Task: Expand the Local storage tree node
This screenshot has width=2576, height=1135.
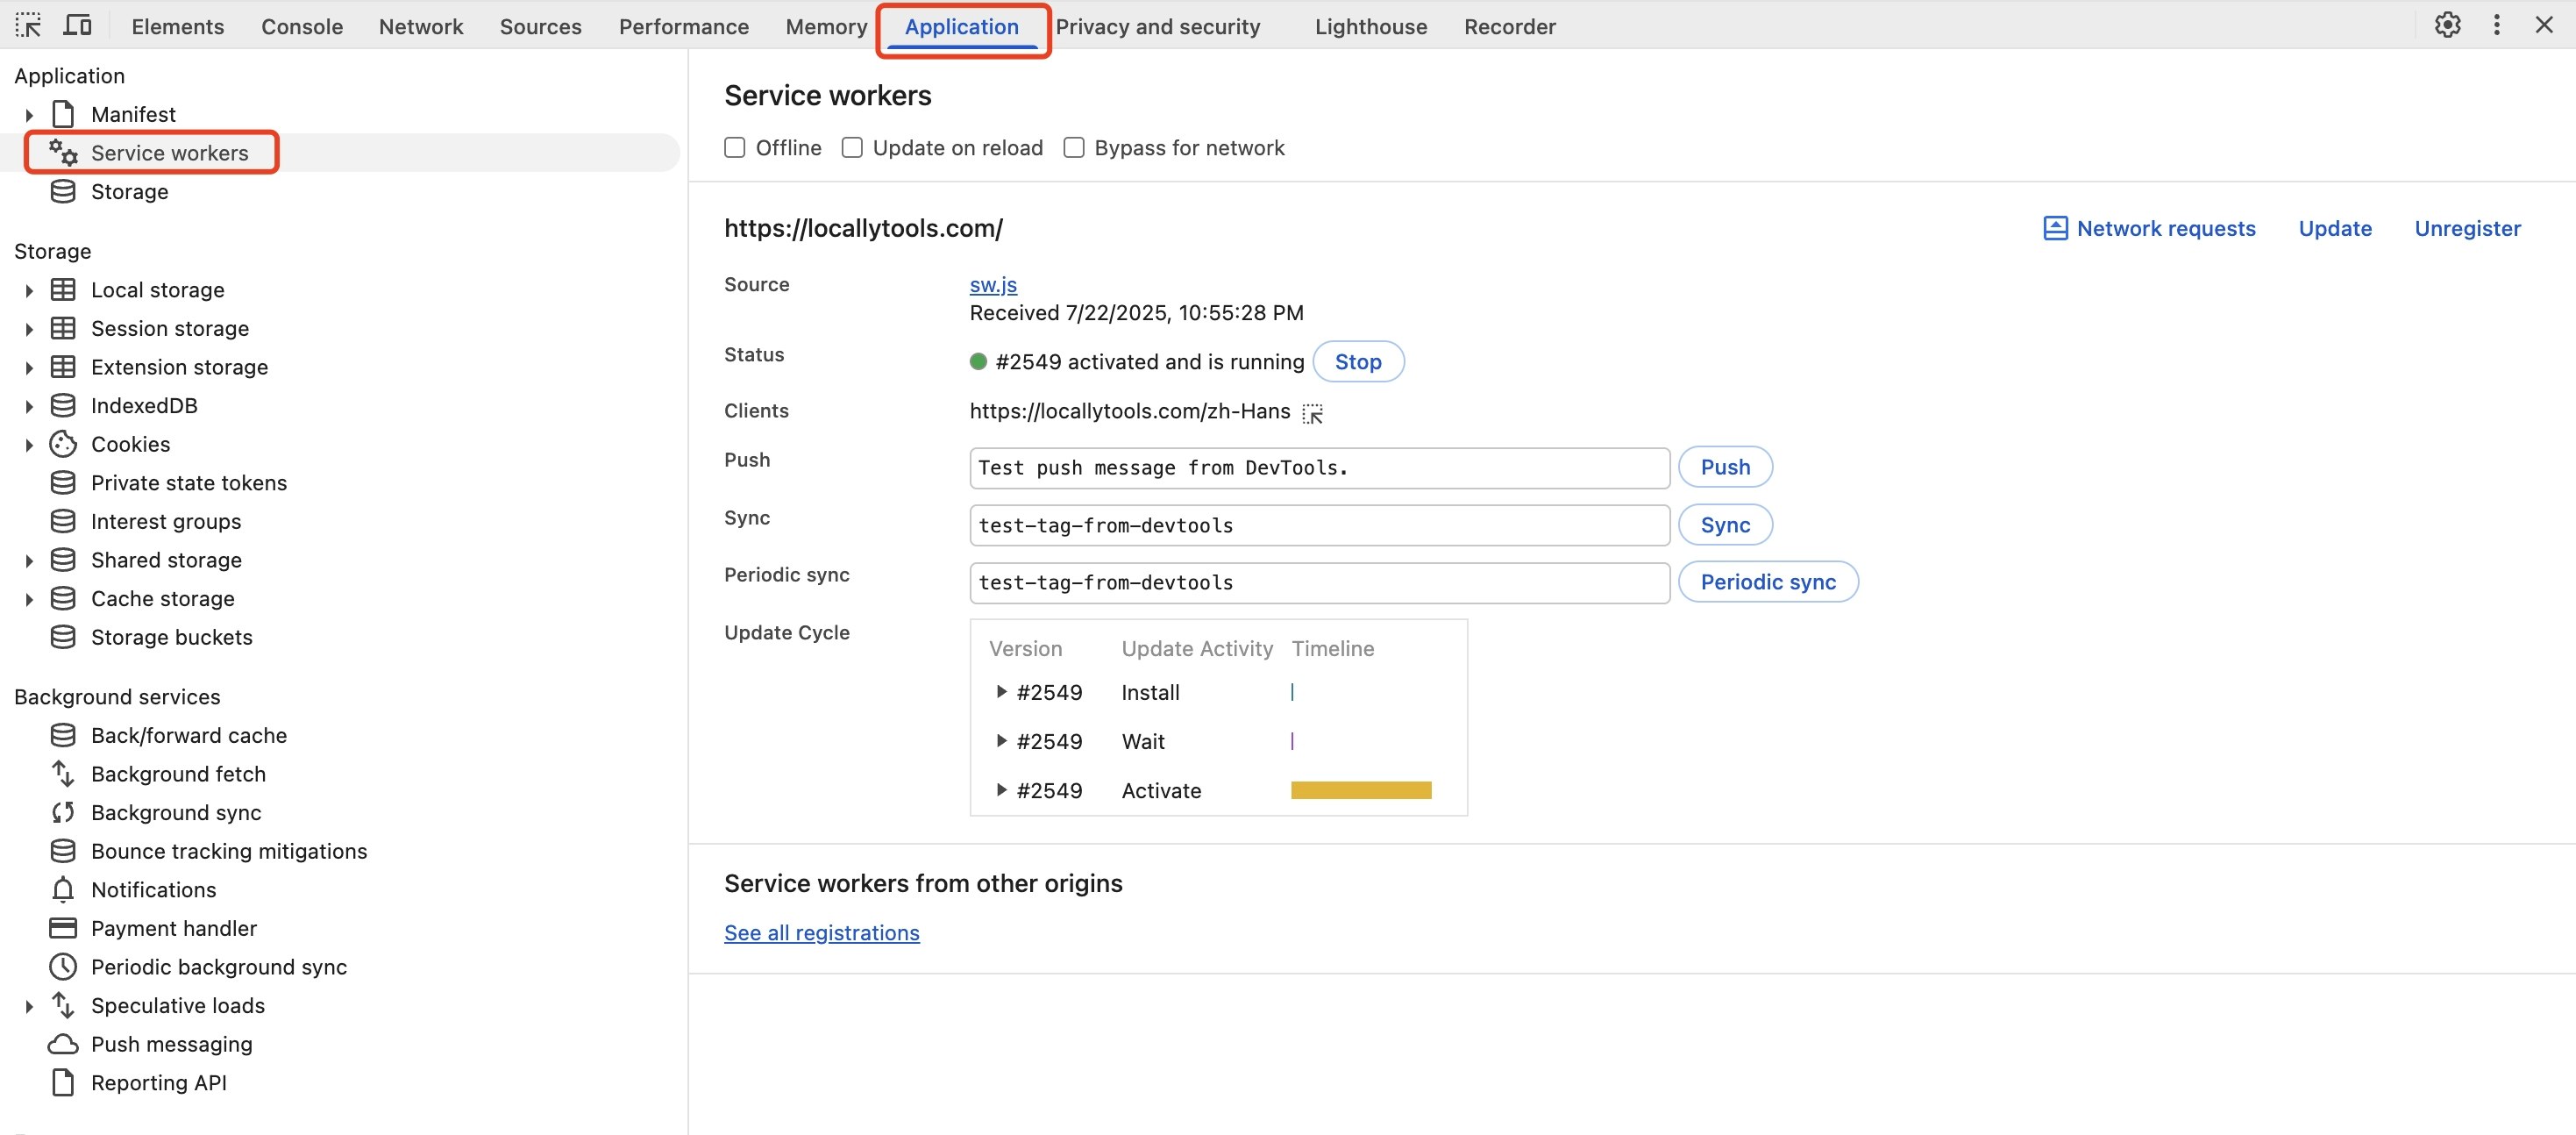Action: pos(29,290)
